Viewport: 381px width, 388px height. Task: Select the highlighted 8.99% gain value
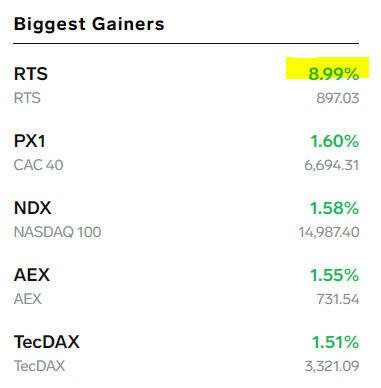(x=334, y=74)
